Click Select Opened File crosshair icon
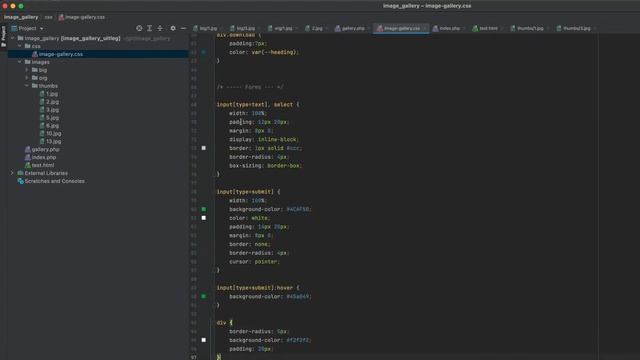Screen dimensions: 640x360 tap(139, 28)
